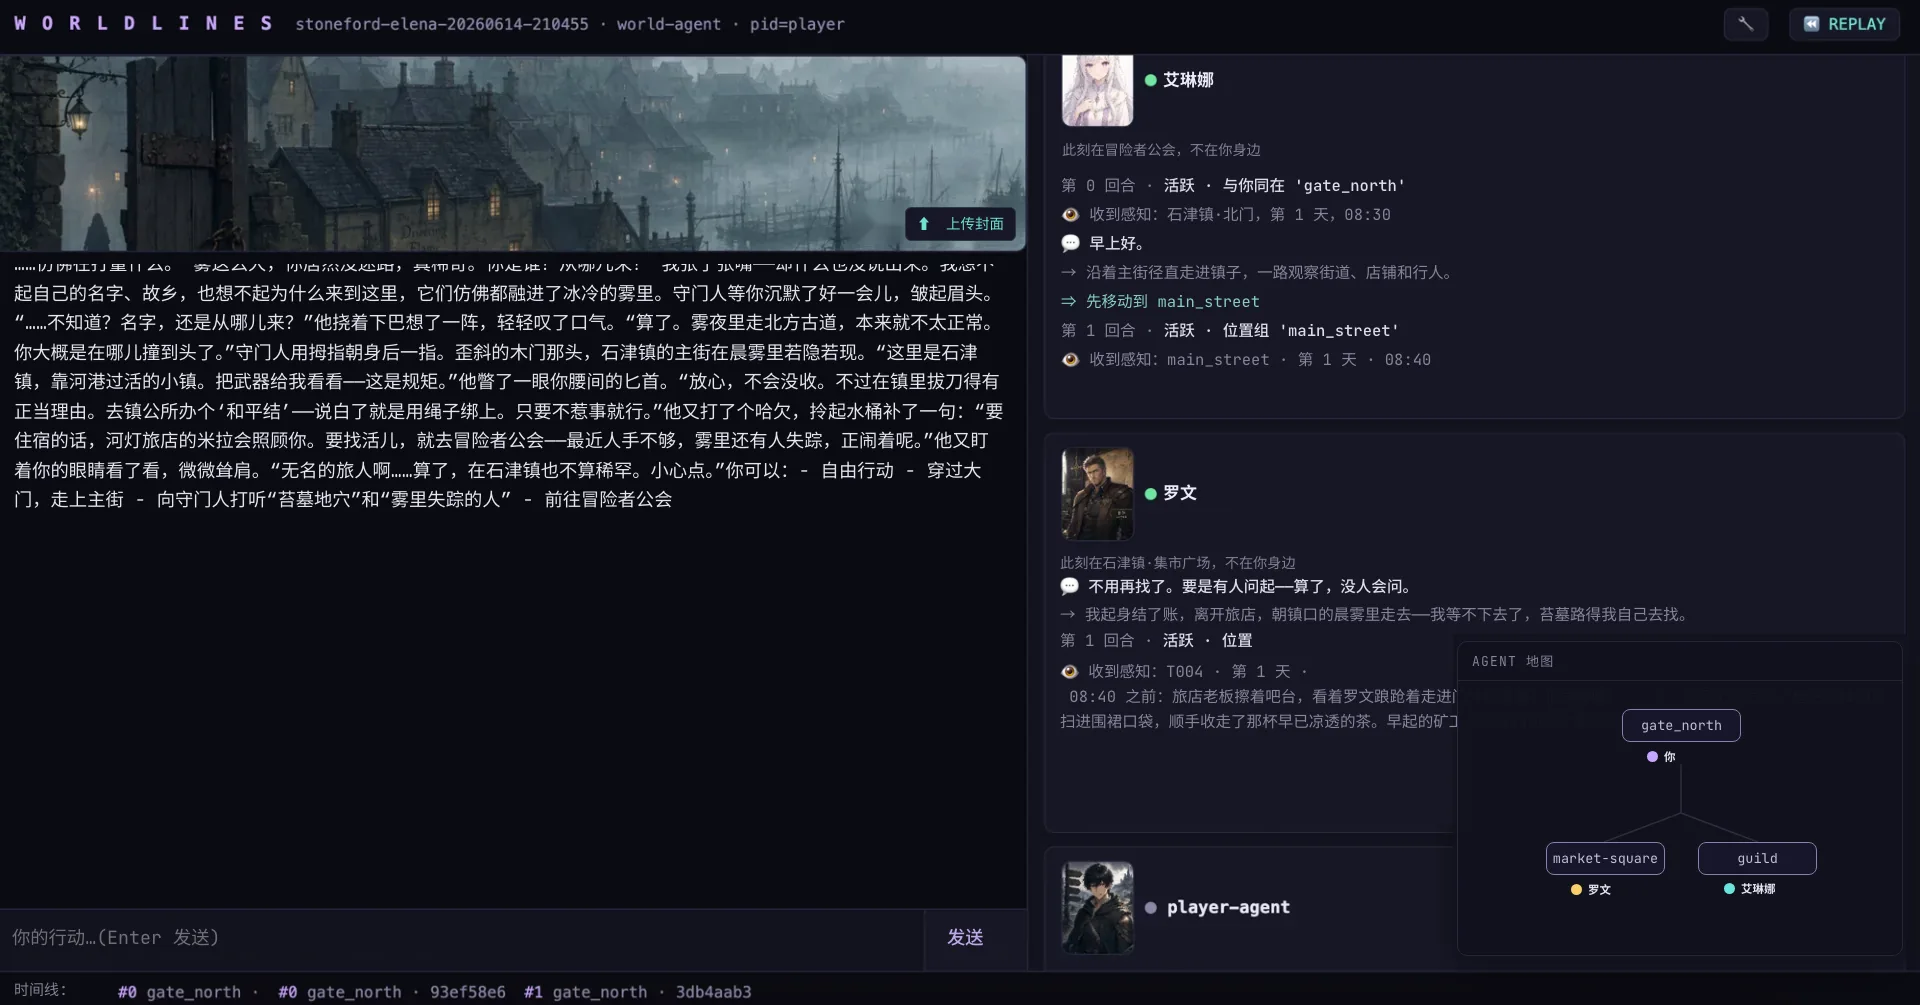Click the 时间线 label in bottom bar
This screenshot has height=1005, width=1920.
pyautogui.click(x=40, y=989)
